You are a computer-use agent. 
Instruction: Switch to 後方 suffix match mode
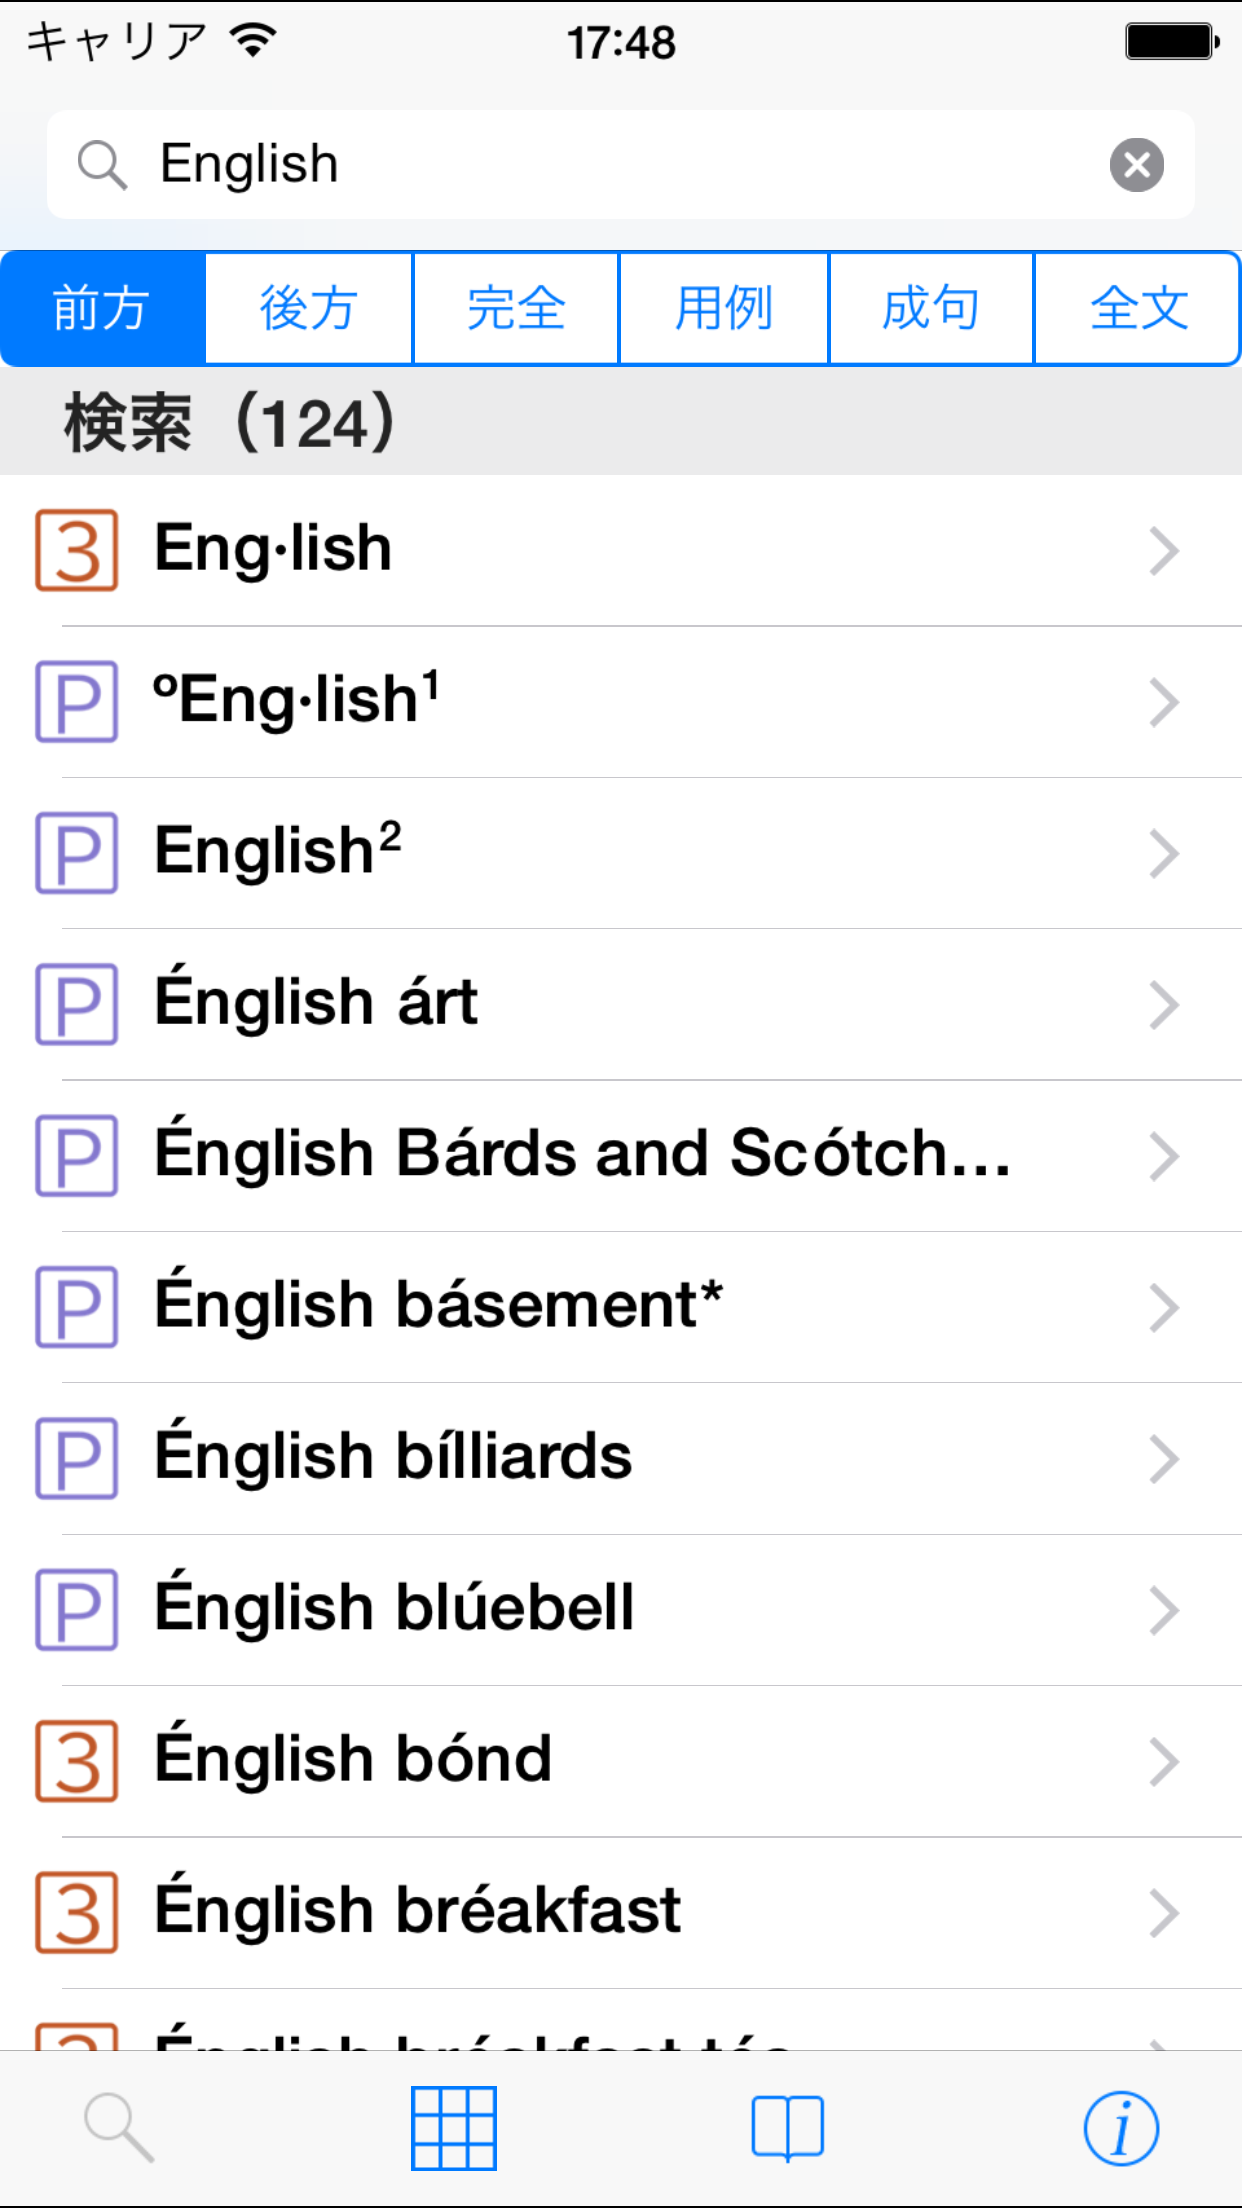click(x=309, y=308)
